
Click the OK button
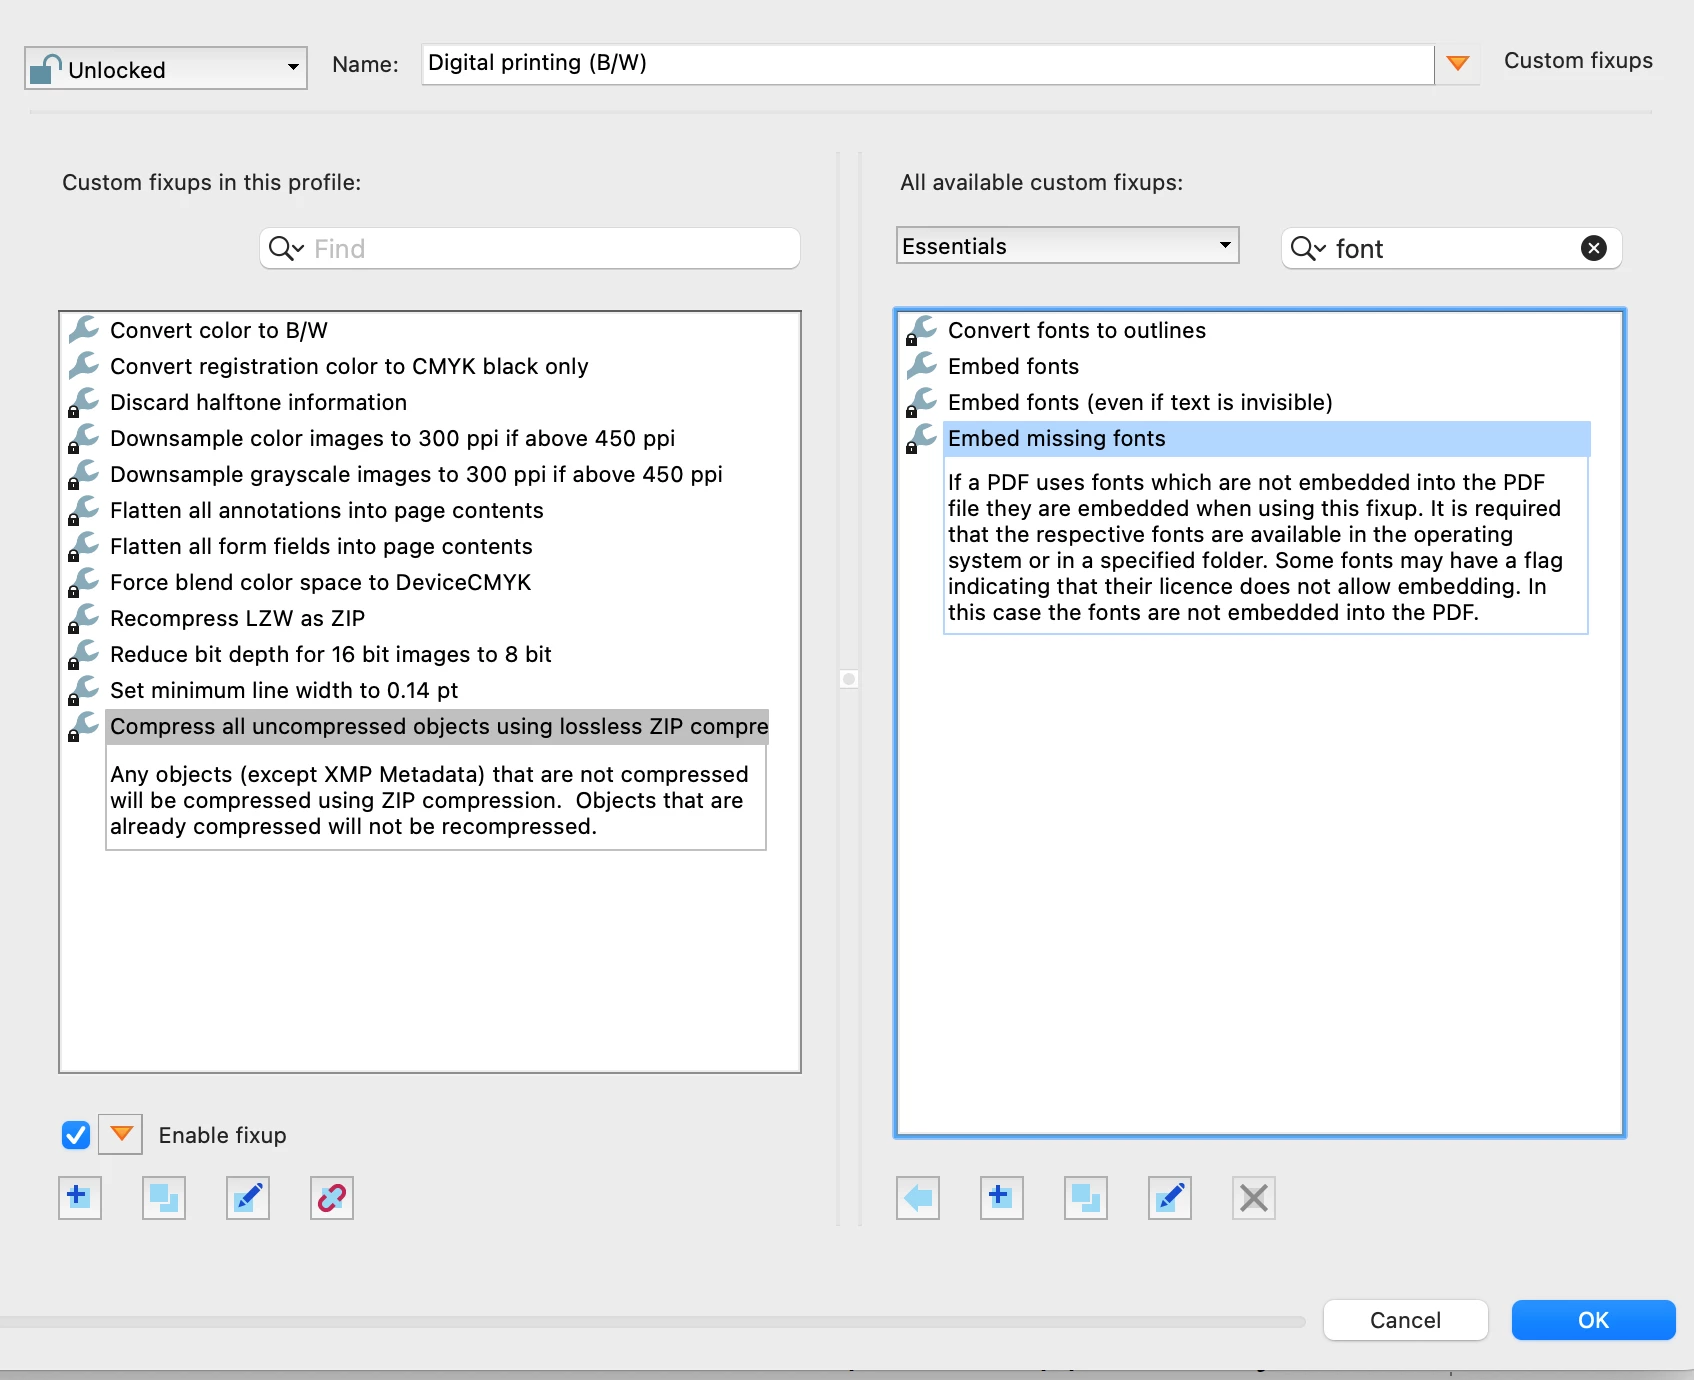click(x=1594, y=1320)
